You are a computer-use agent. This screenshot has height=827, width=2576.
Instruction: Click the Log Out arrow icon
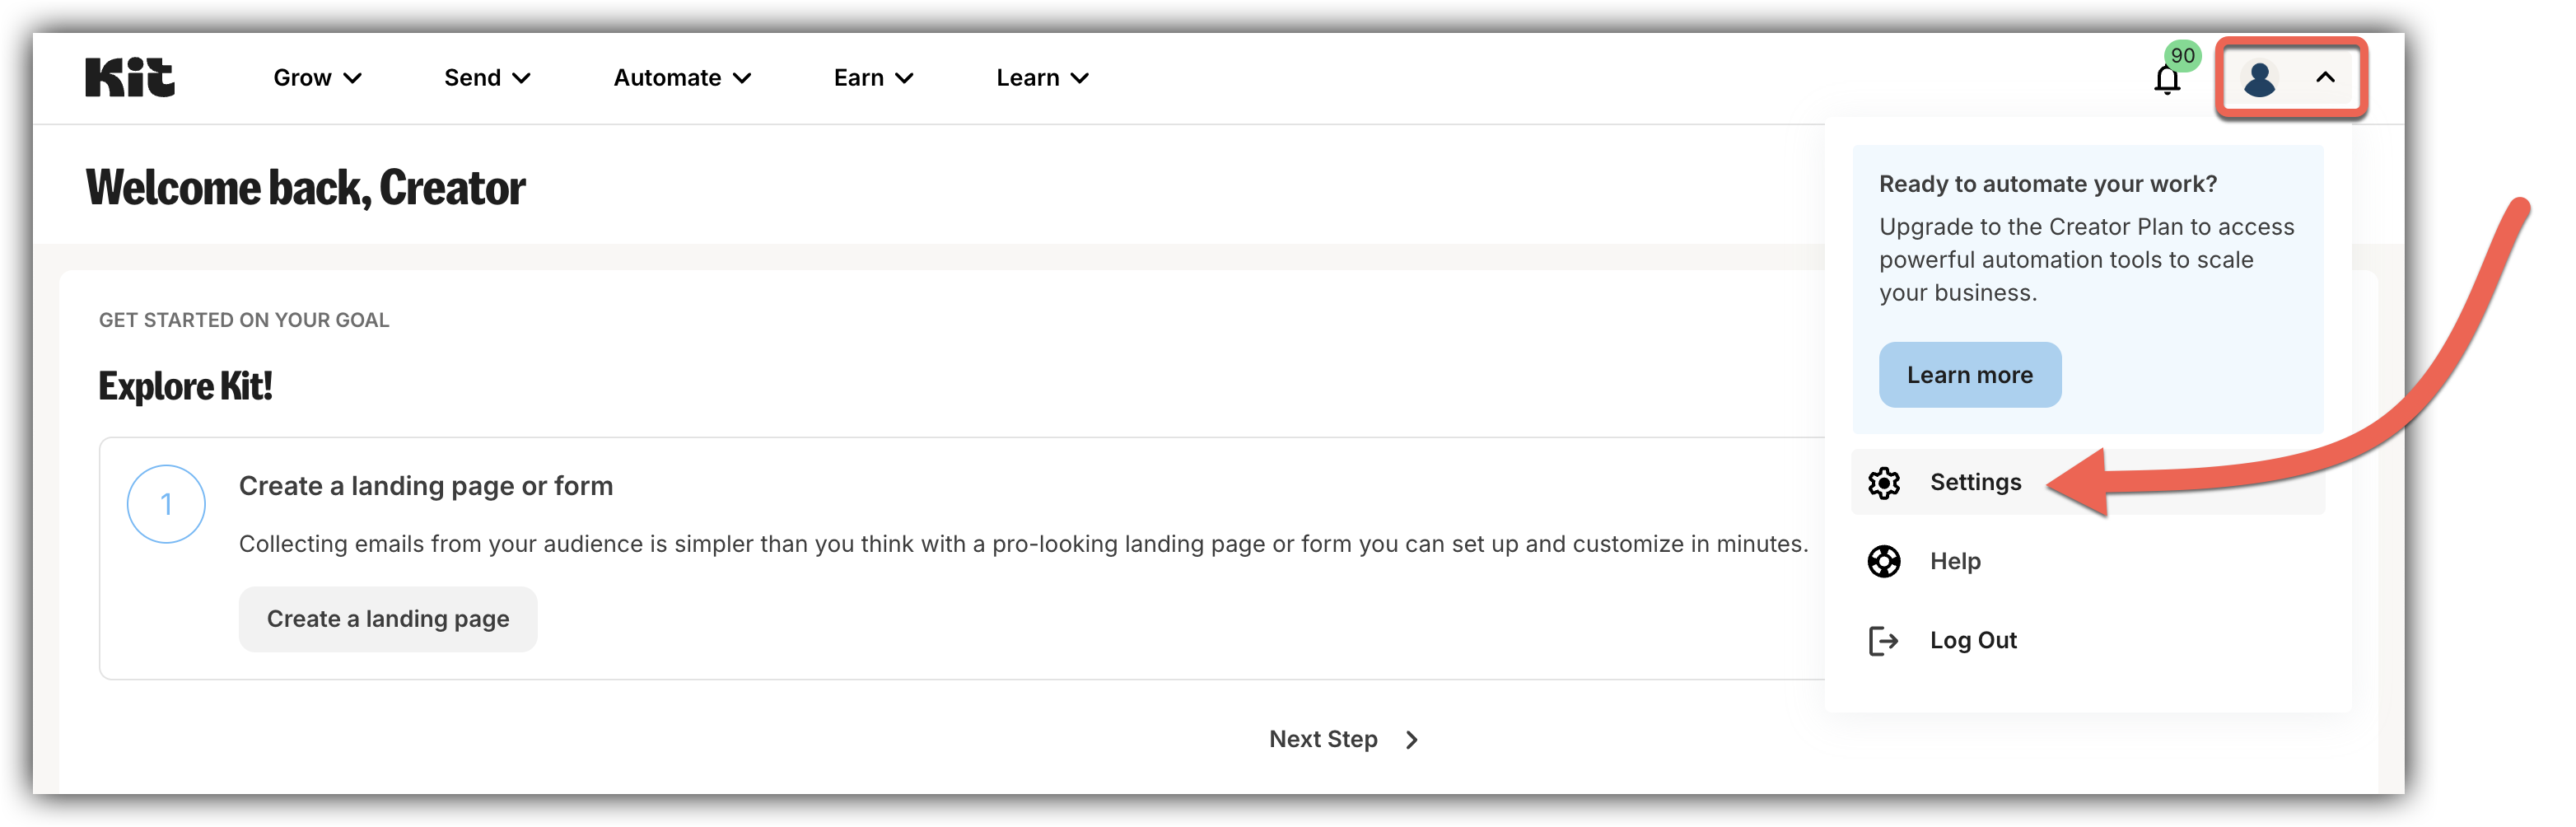pos(1884,641)
